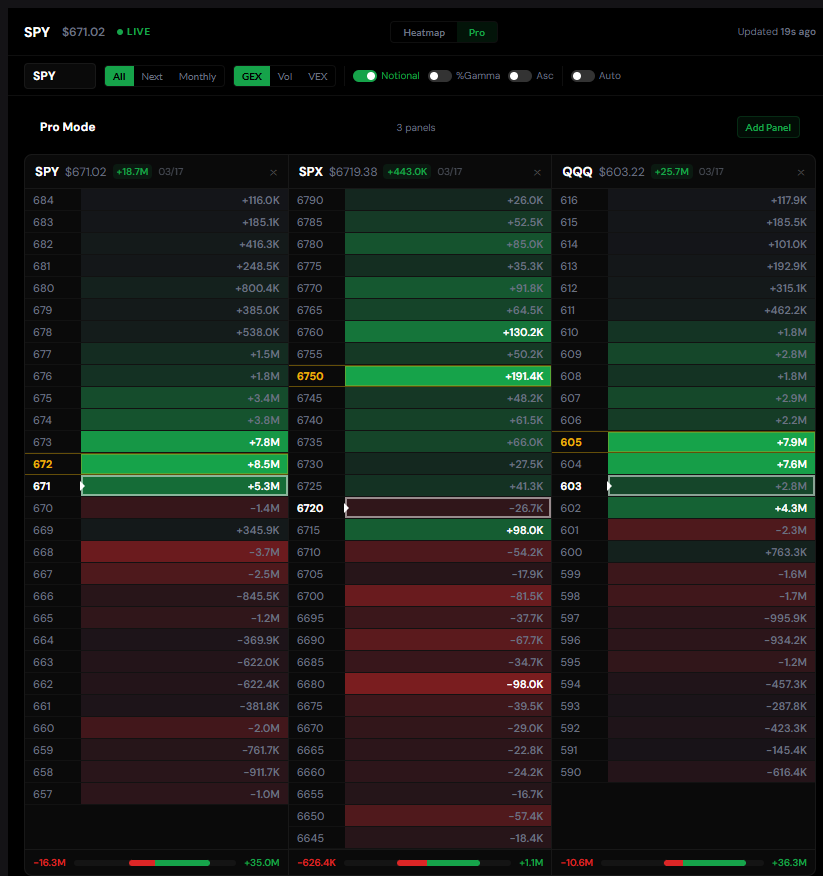Click QQQ panel +25.7M net badge
Image resolution: width=823 pixels, height=876 pixels.
pyautogui.click(x=672, y=172)
